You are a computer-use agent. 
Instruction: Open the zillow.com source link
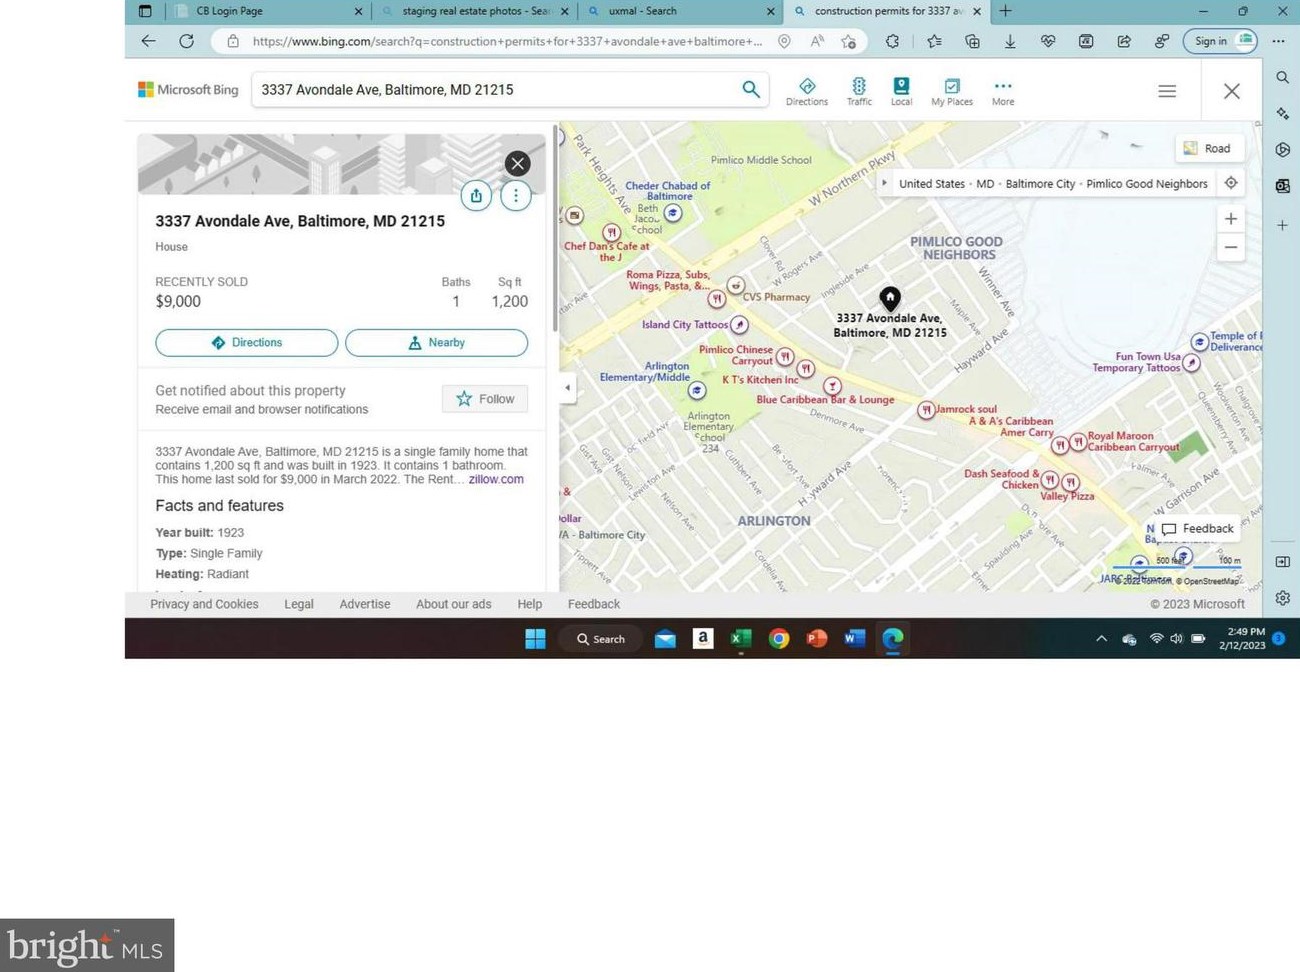(x=496, y=479)
